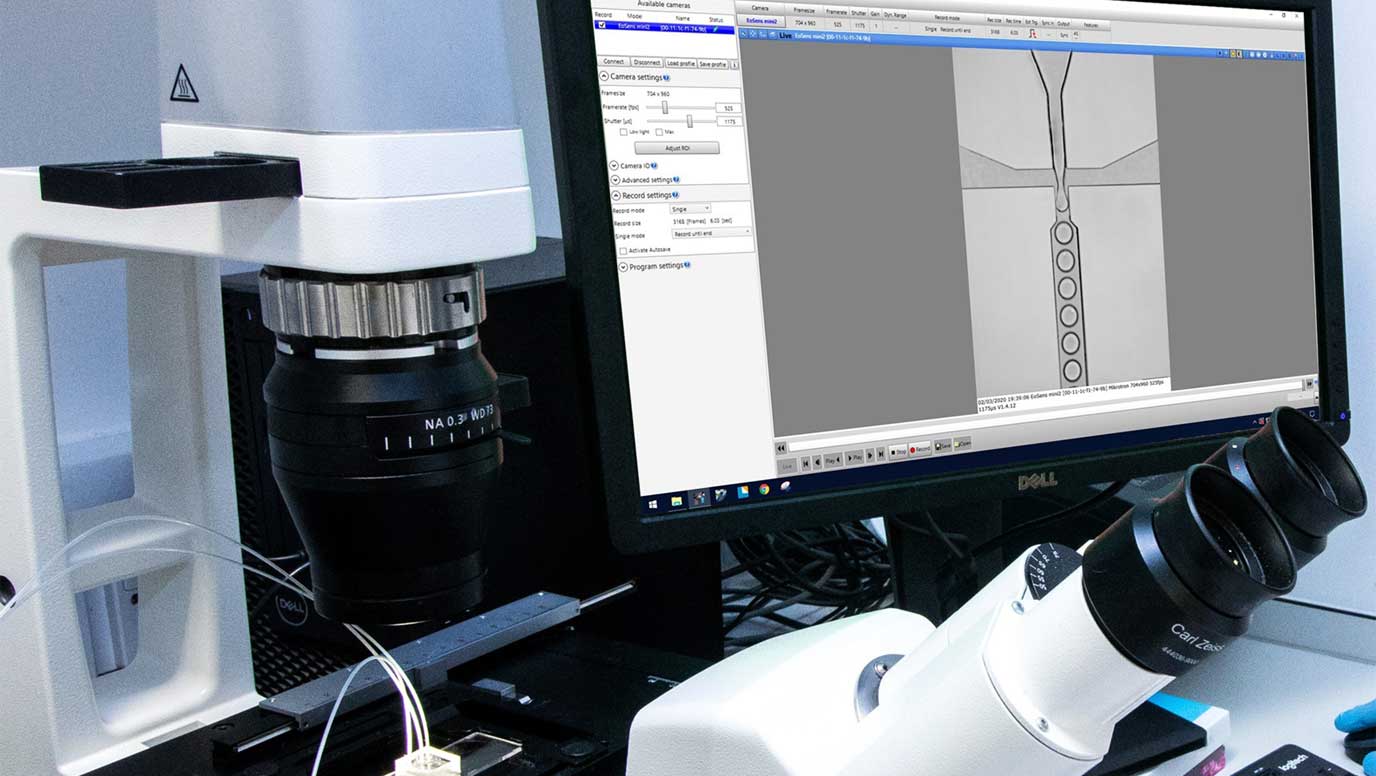Expand the Program settings section
The image size is (1376, 776).
click(623, 267)
